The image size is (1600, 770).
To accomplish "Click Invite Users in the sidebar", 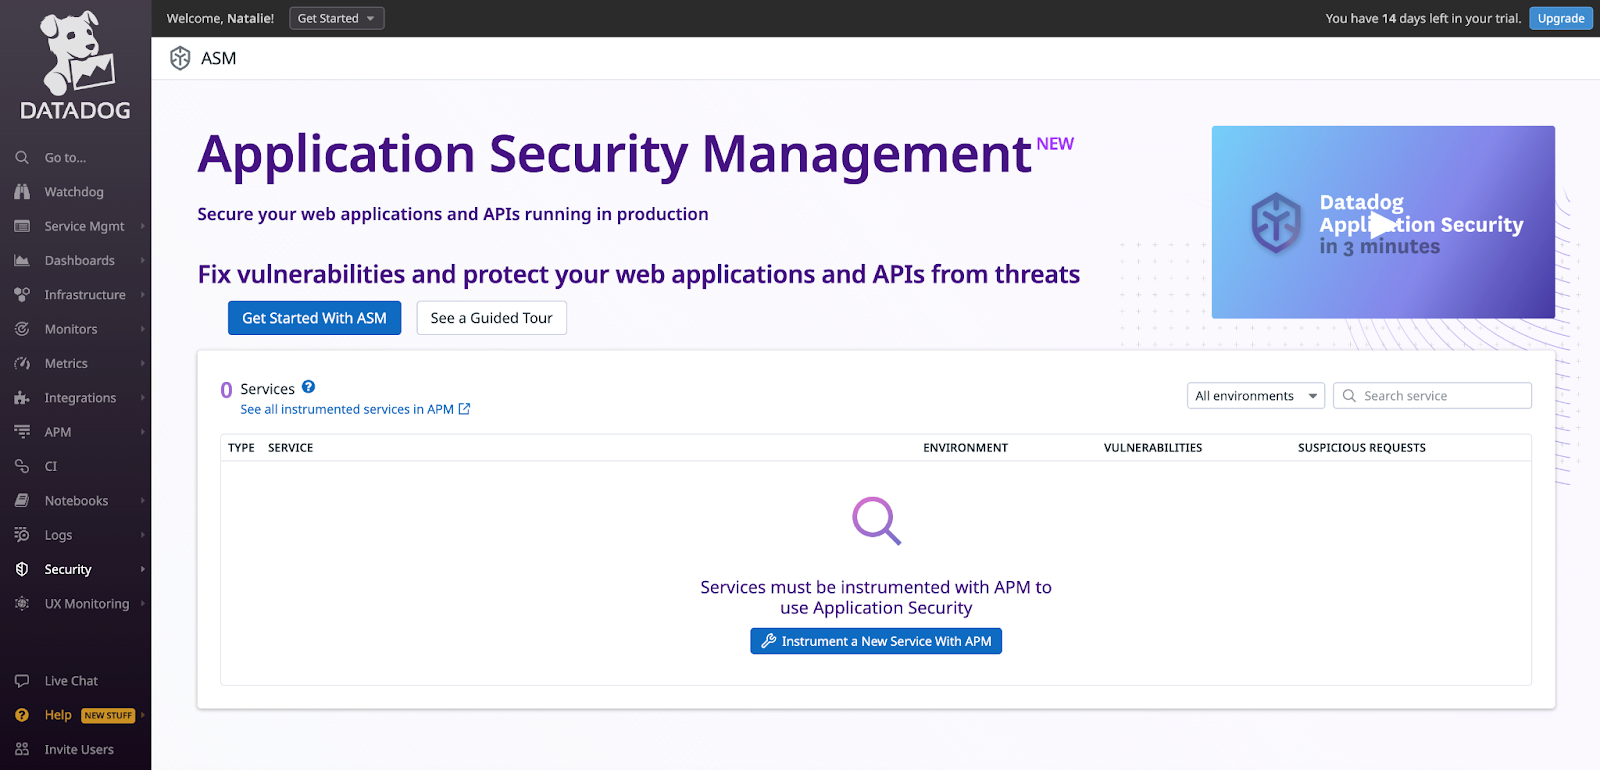I will point(79,749).
